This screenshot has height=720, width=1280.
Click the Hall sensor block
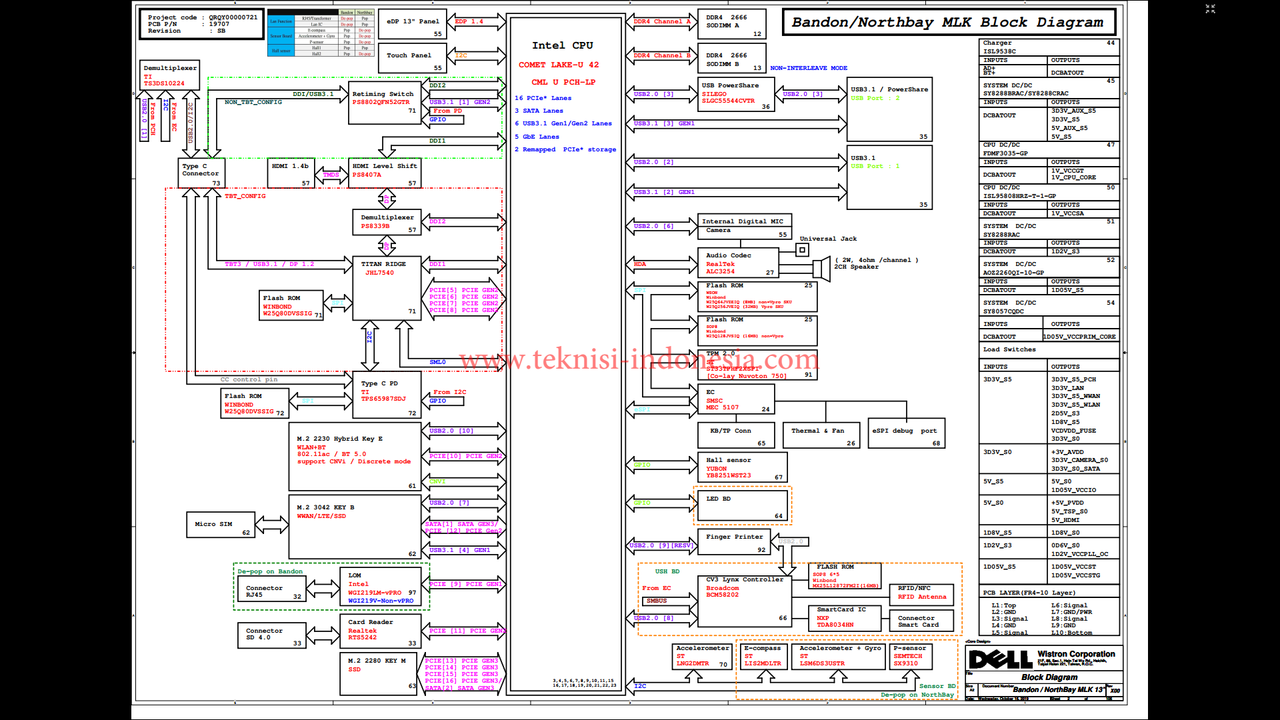tap(743, 466)
